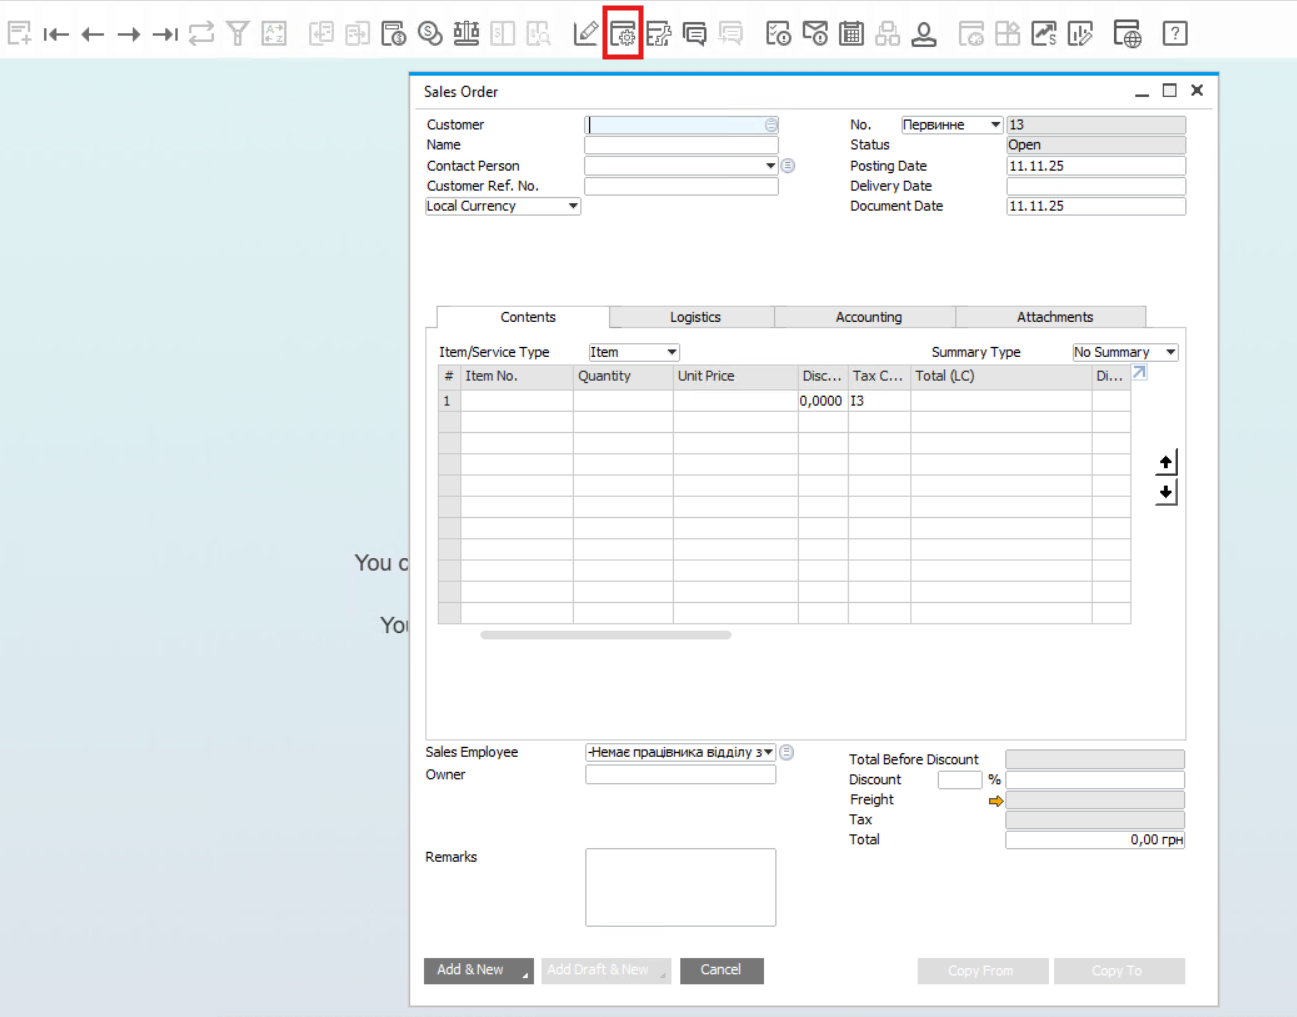Open the Gross Profit scales icon
The image size is (1297, 1017).
[x=466, y=34]
